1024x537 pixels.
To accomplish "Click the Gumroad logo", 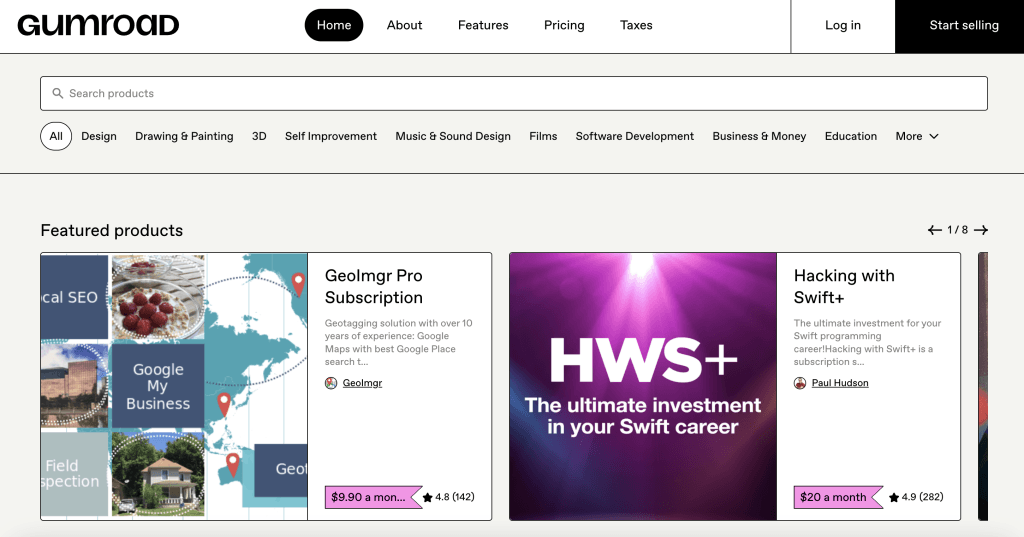I will click(x=98, y=25).
